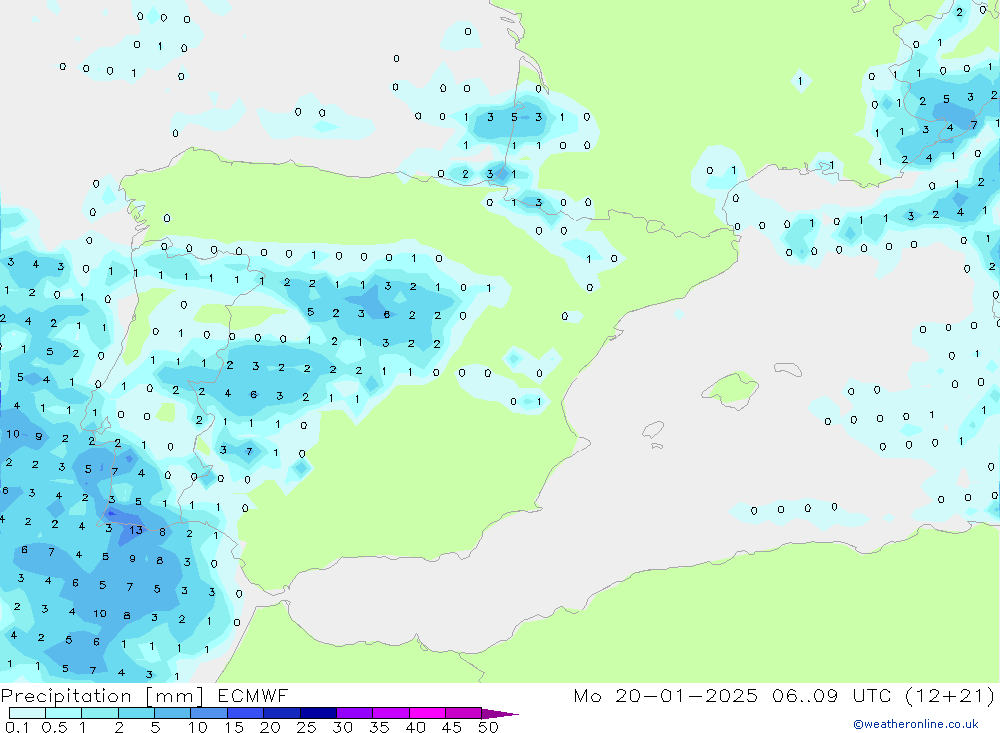
Task: Click the legend arrow tip above 50 mm
Action: click(x=500, y=713)
